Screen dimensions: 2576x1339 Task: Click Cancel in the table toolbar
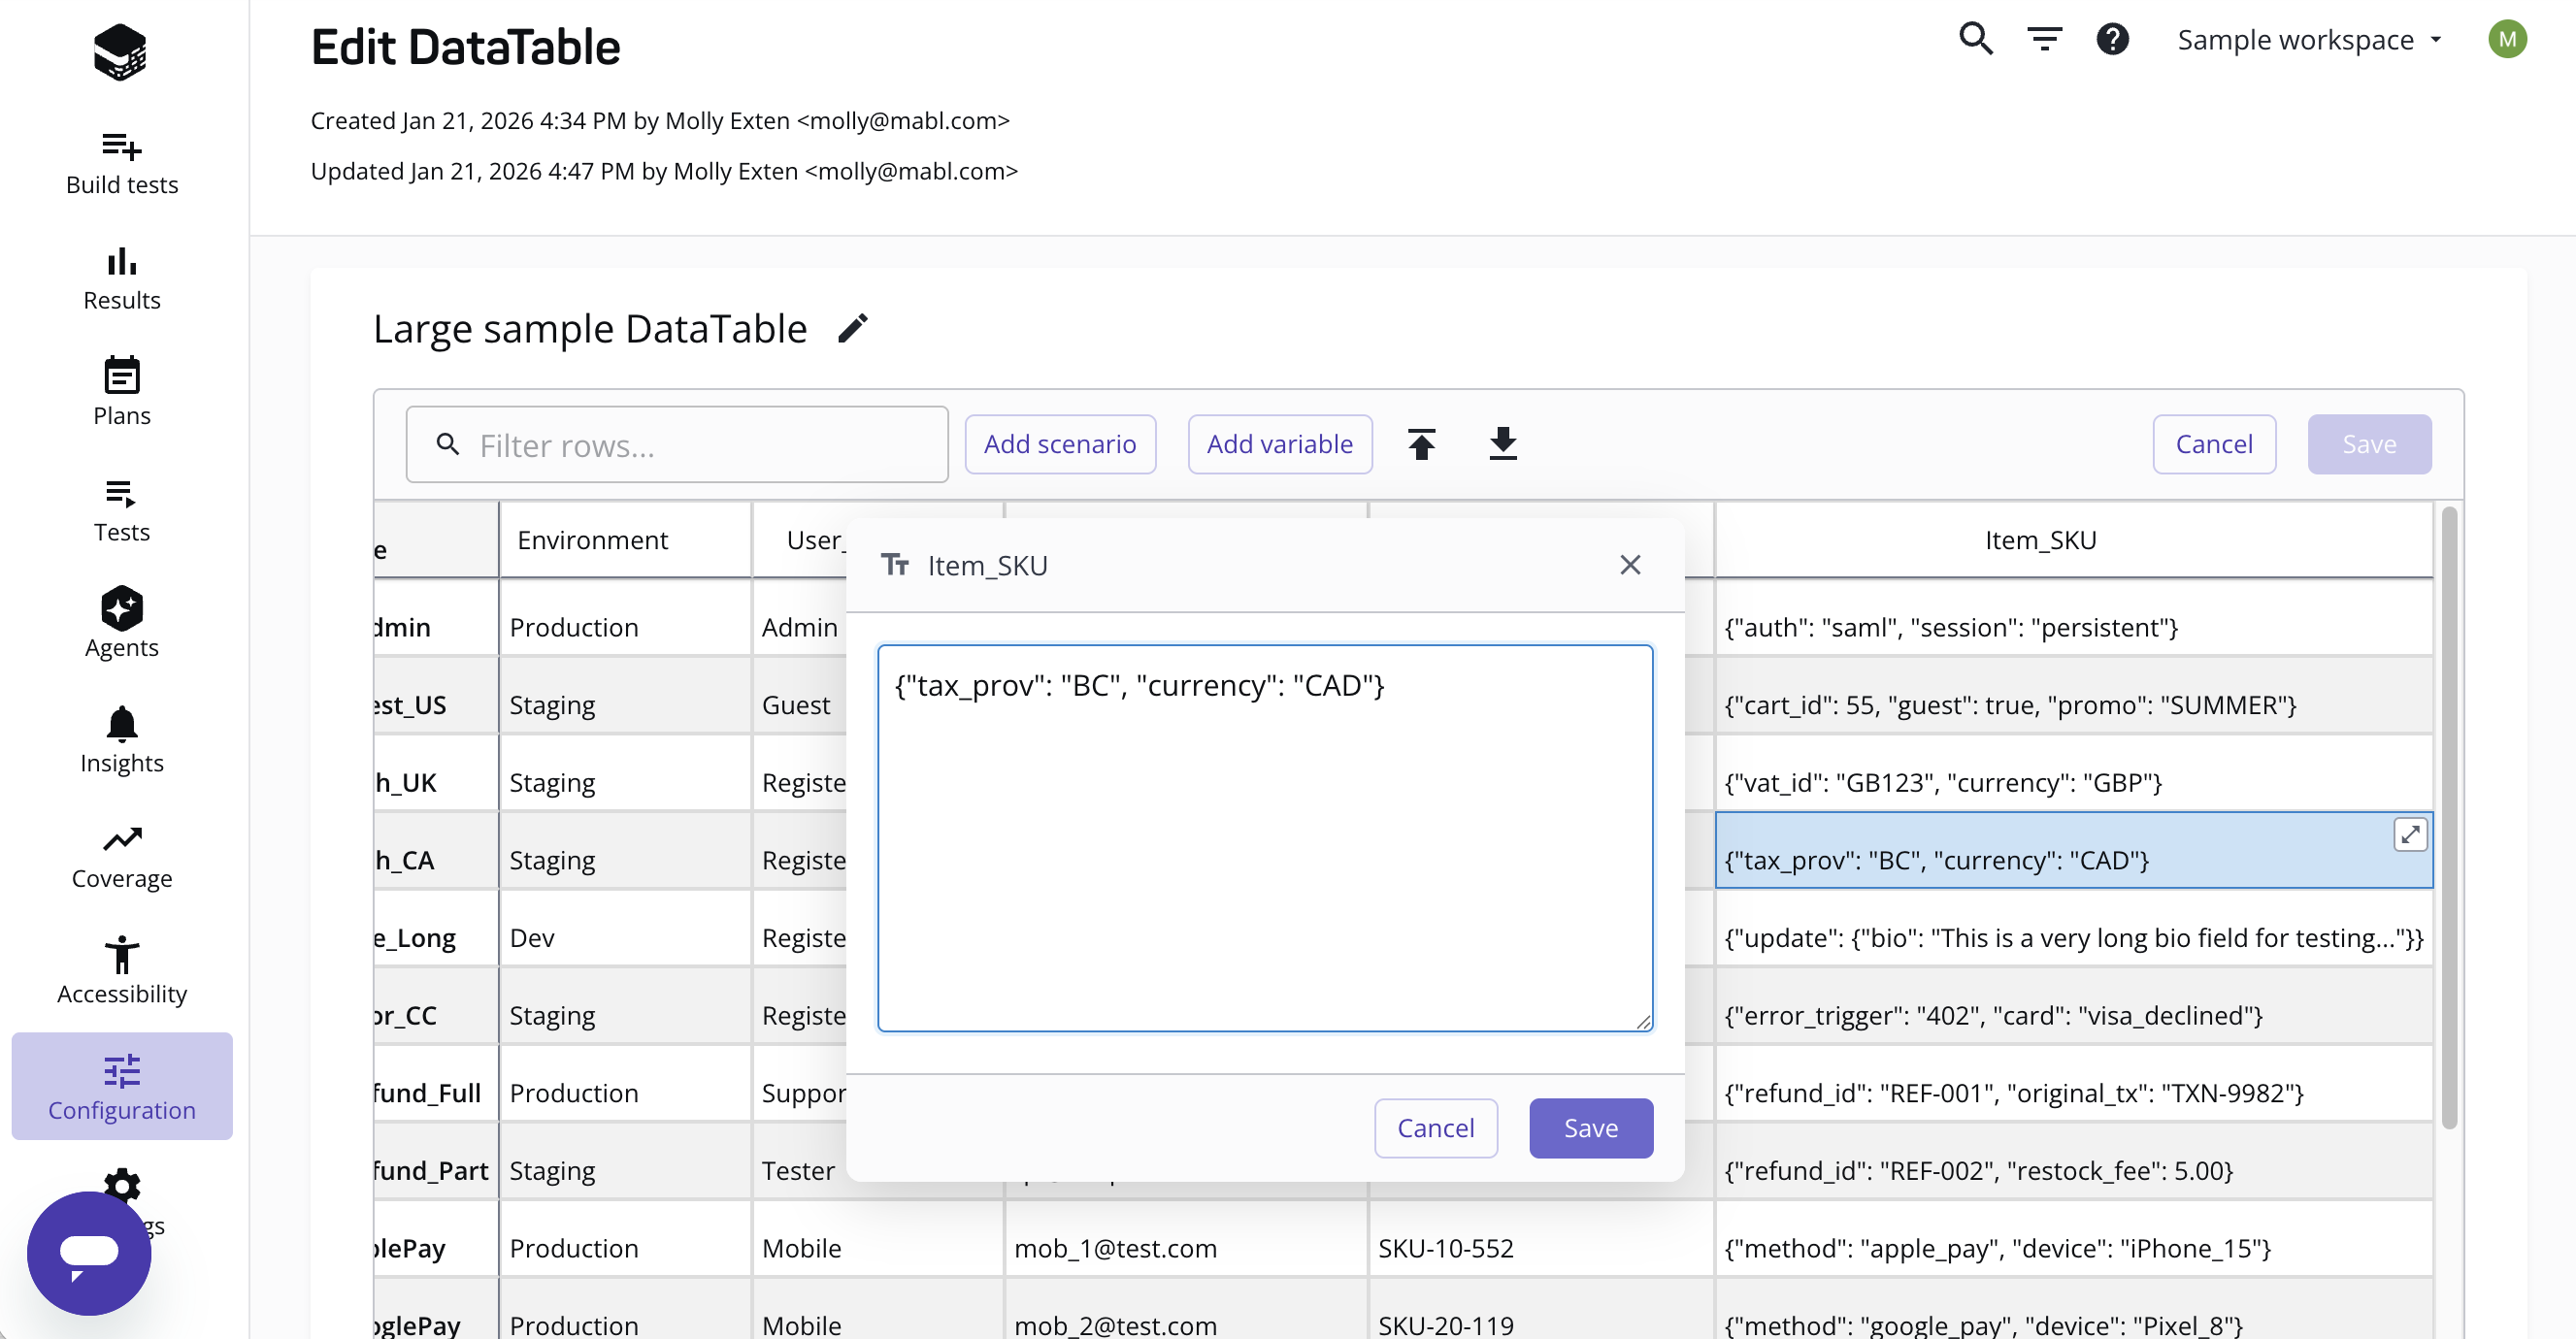[2214, 444]
